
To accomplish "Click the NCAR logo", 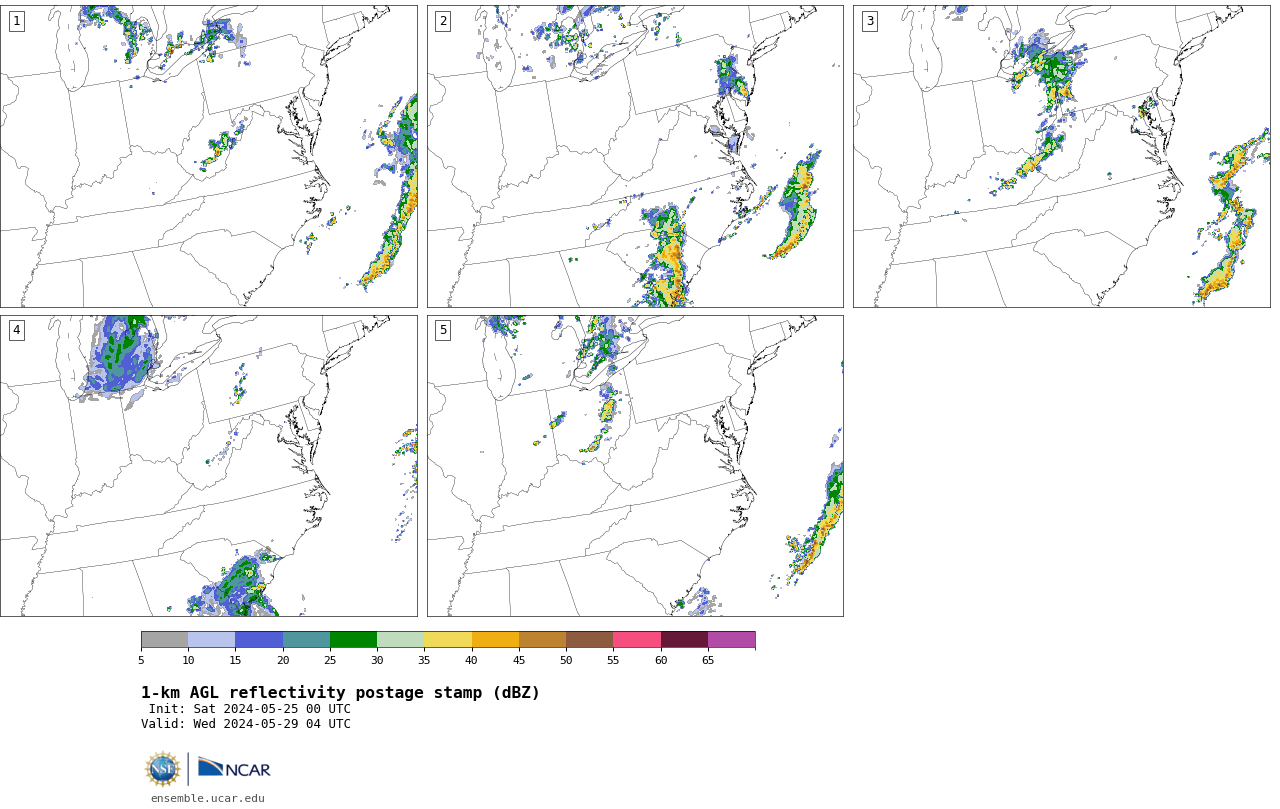I will pos(234,769).
